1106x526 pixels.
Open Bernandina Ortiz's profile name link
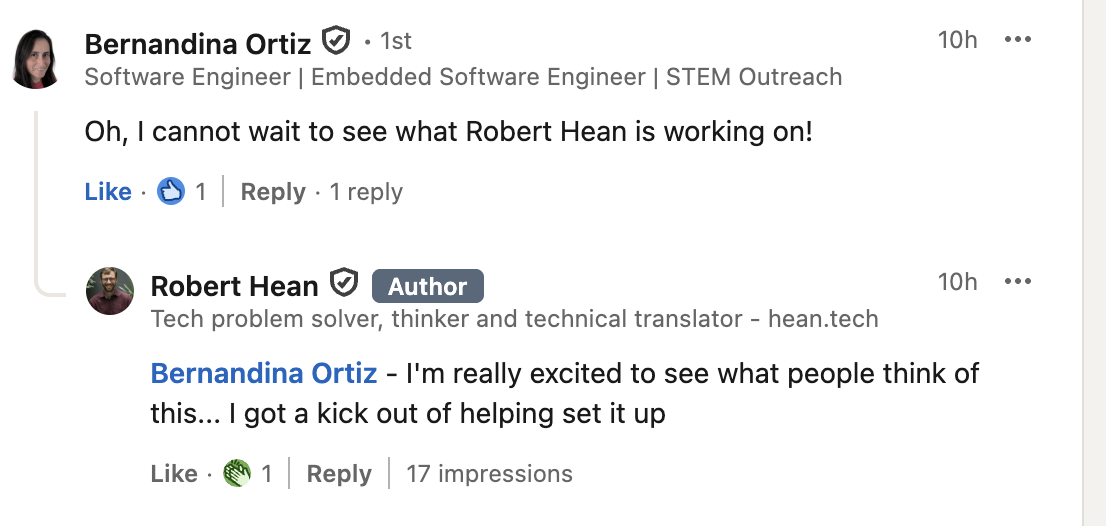[x=198, y=42]
